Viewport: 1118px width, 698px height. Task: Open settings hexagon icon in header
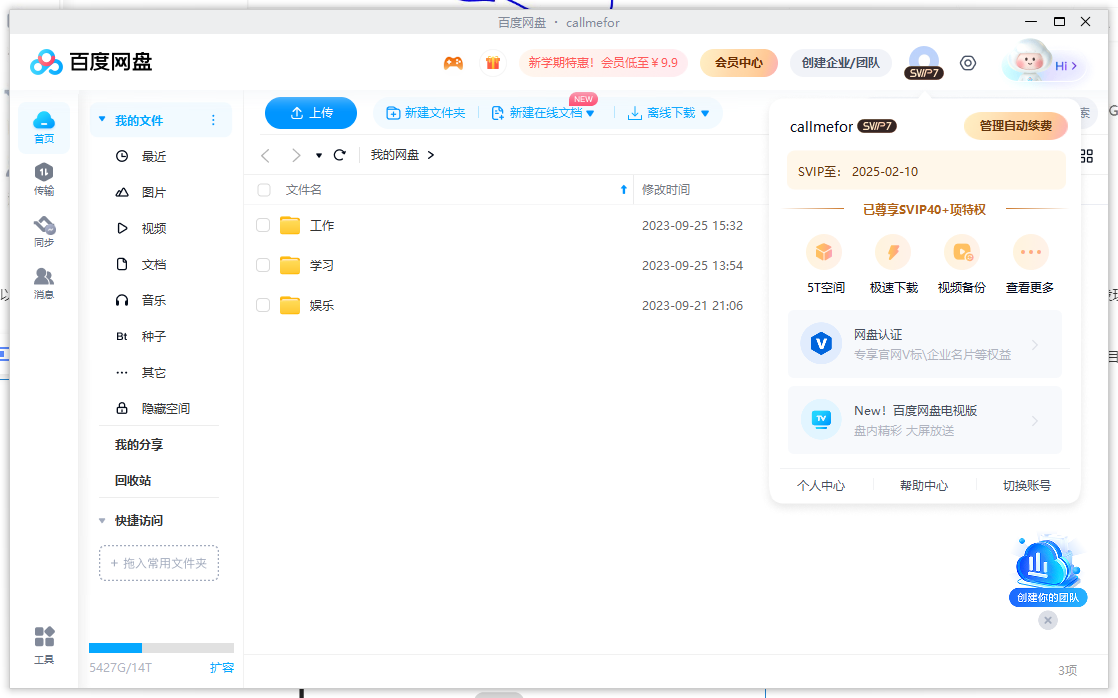pyautogui.click(x=968, y=63)
